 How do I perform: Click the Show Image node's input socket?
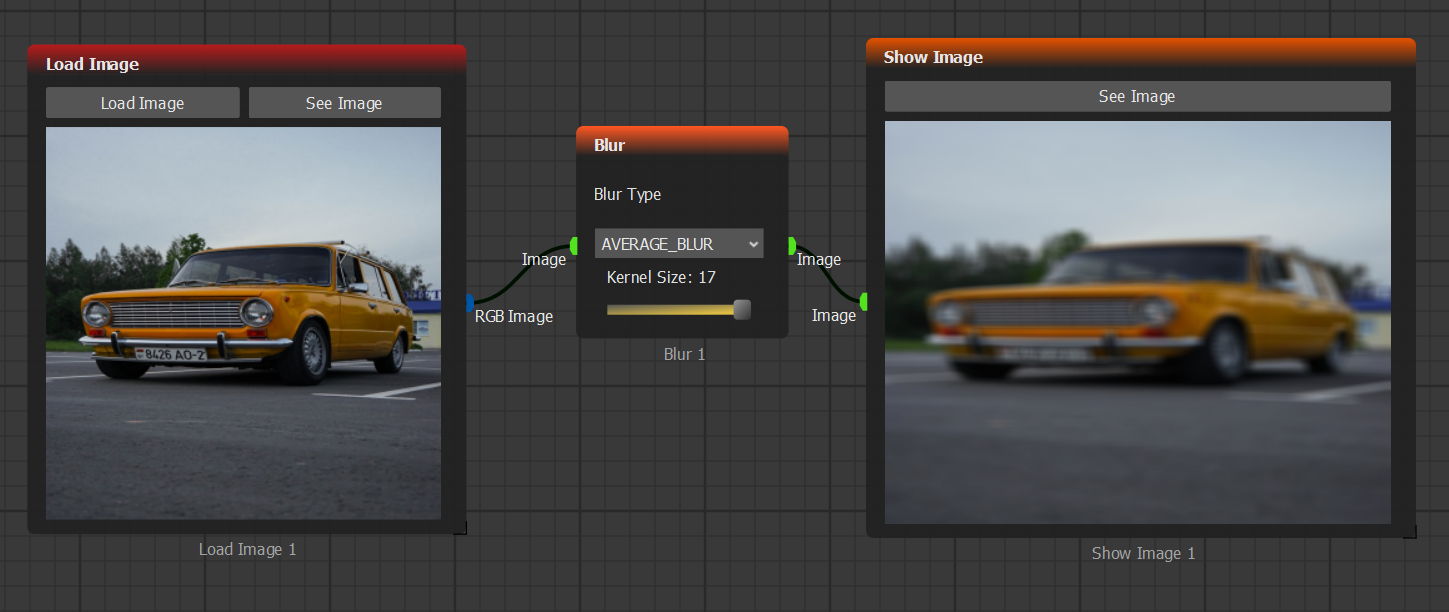click(864, 301)
